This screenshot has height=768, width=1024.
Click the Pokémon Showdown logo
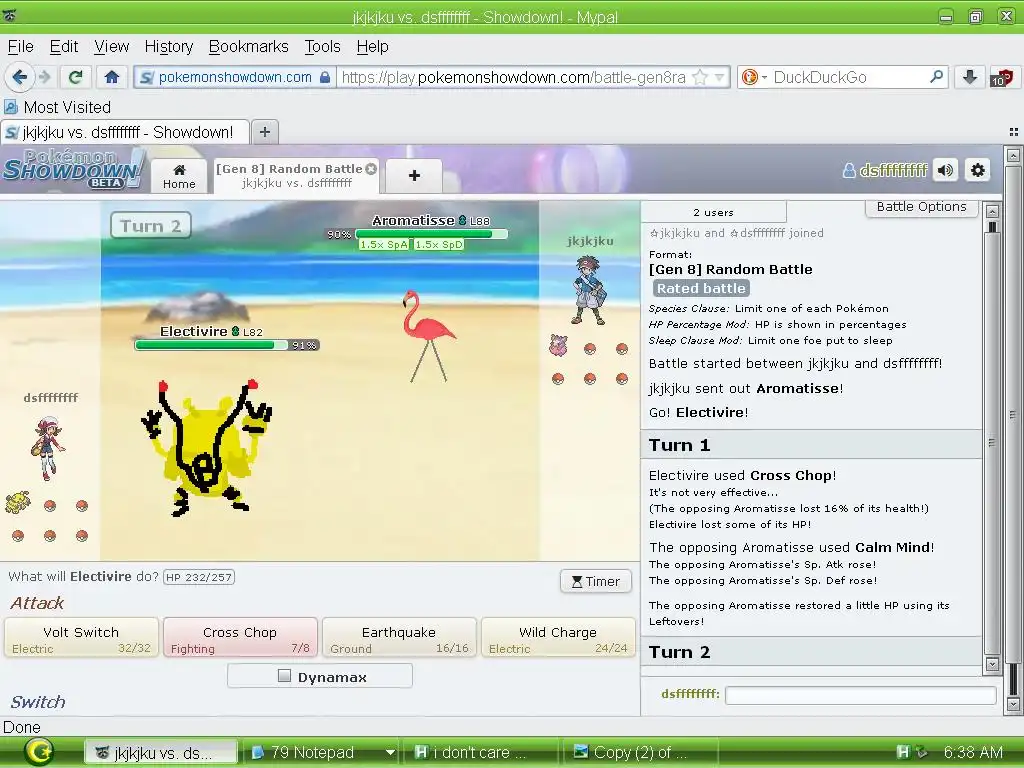tap(73, 169)
